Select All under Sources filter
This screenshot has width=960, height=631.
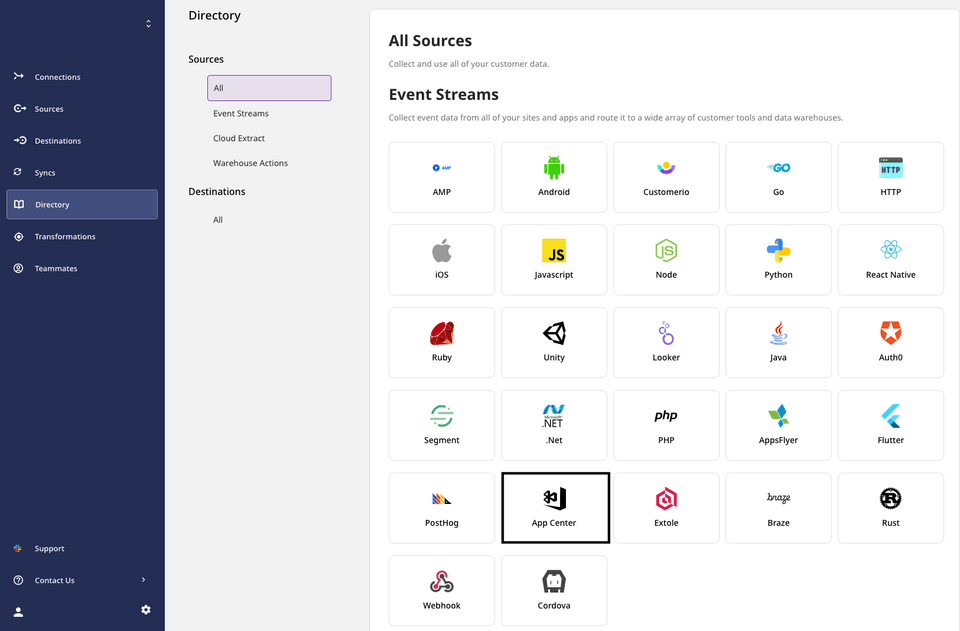click(x=269, y=88)
